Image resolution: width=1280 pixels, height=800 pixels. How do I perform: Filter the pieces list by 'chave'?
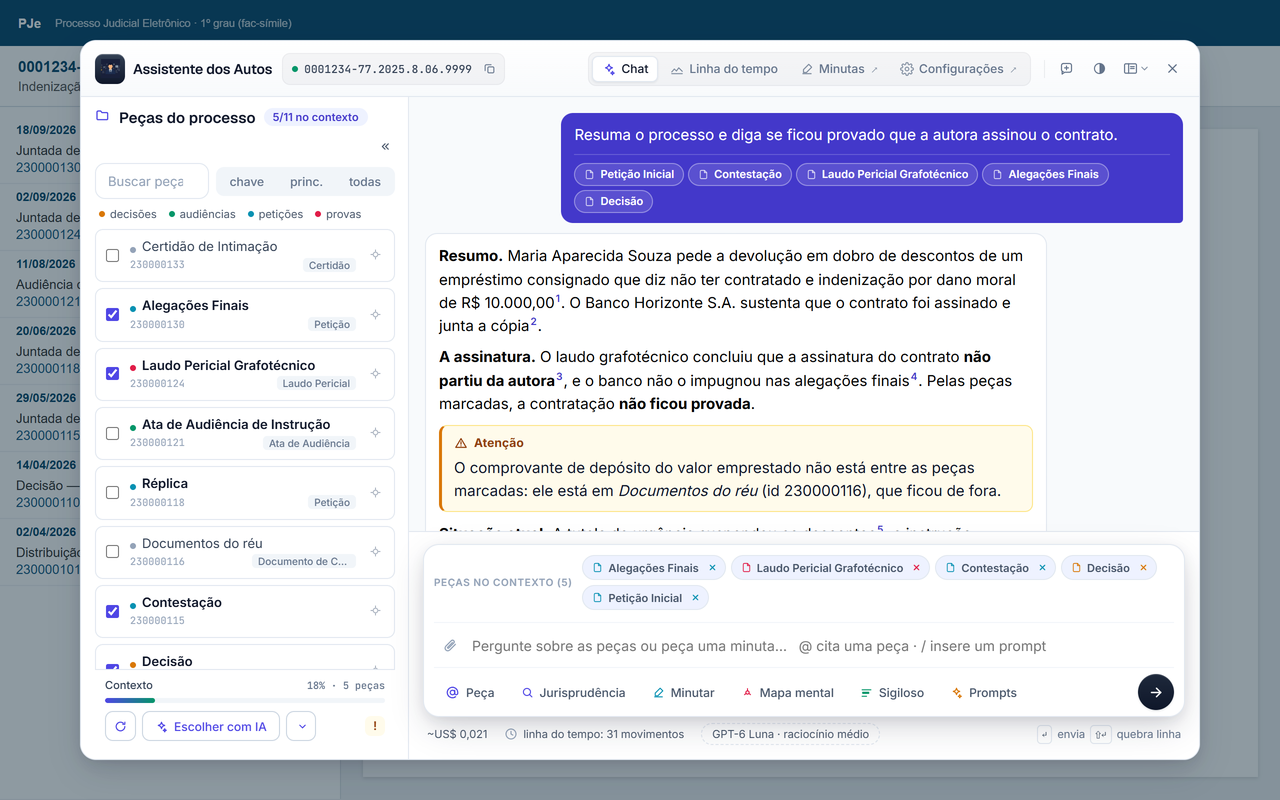click(x=247, y=182)
